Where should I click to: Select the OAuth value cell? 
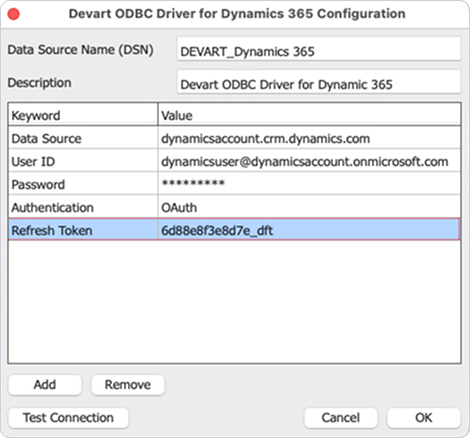[x=309, y=207]
